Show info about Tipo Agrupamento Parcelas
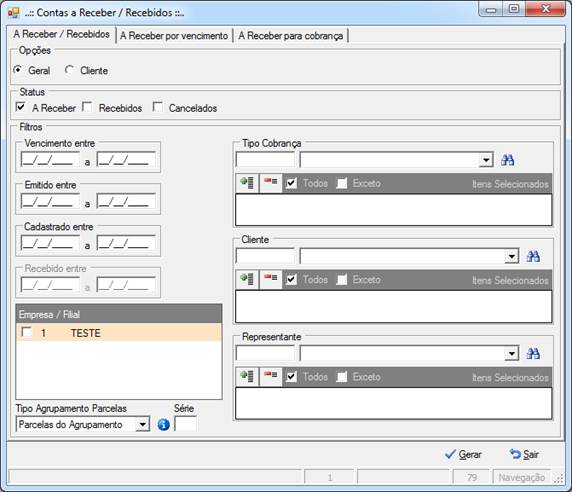The width and height of the screenshot is (572, 492). pyautogui.click(x=163, y=425)
